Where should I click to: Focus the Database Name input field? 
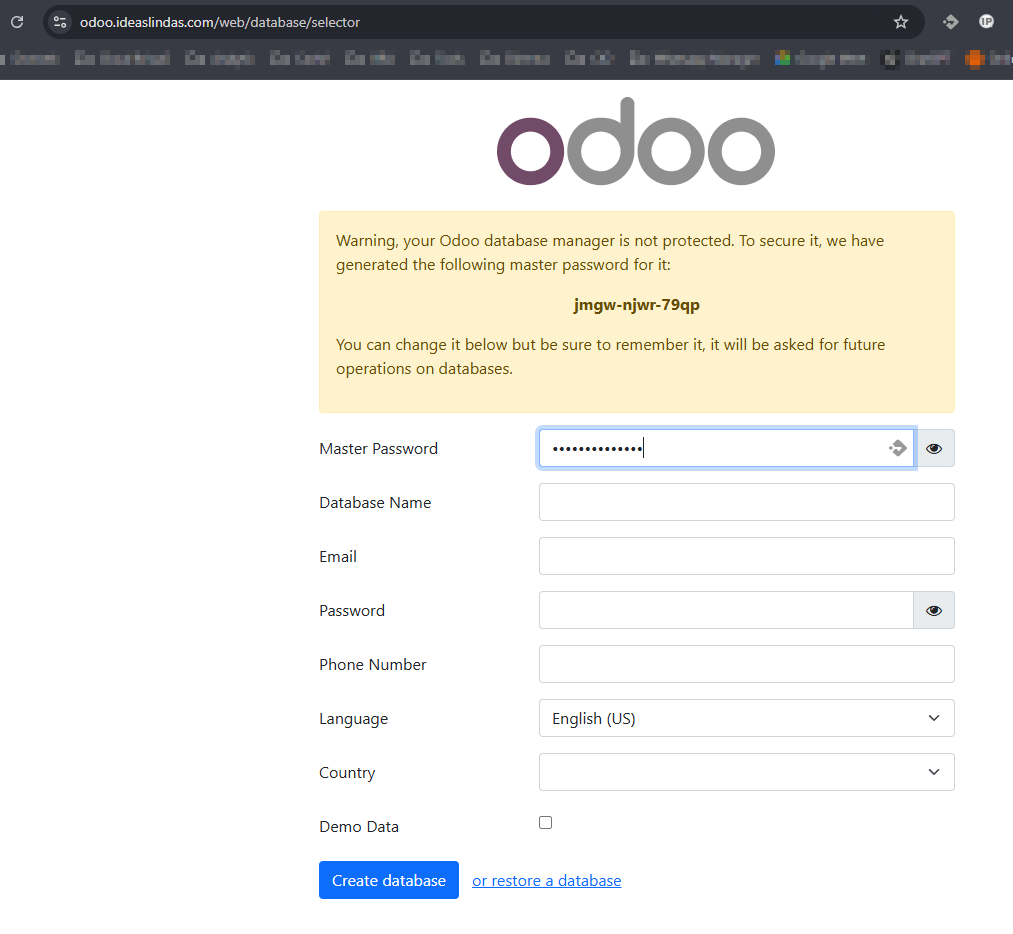click(x=746, y=502)
